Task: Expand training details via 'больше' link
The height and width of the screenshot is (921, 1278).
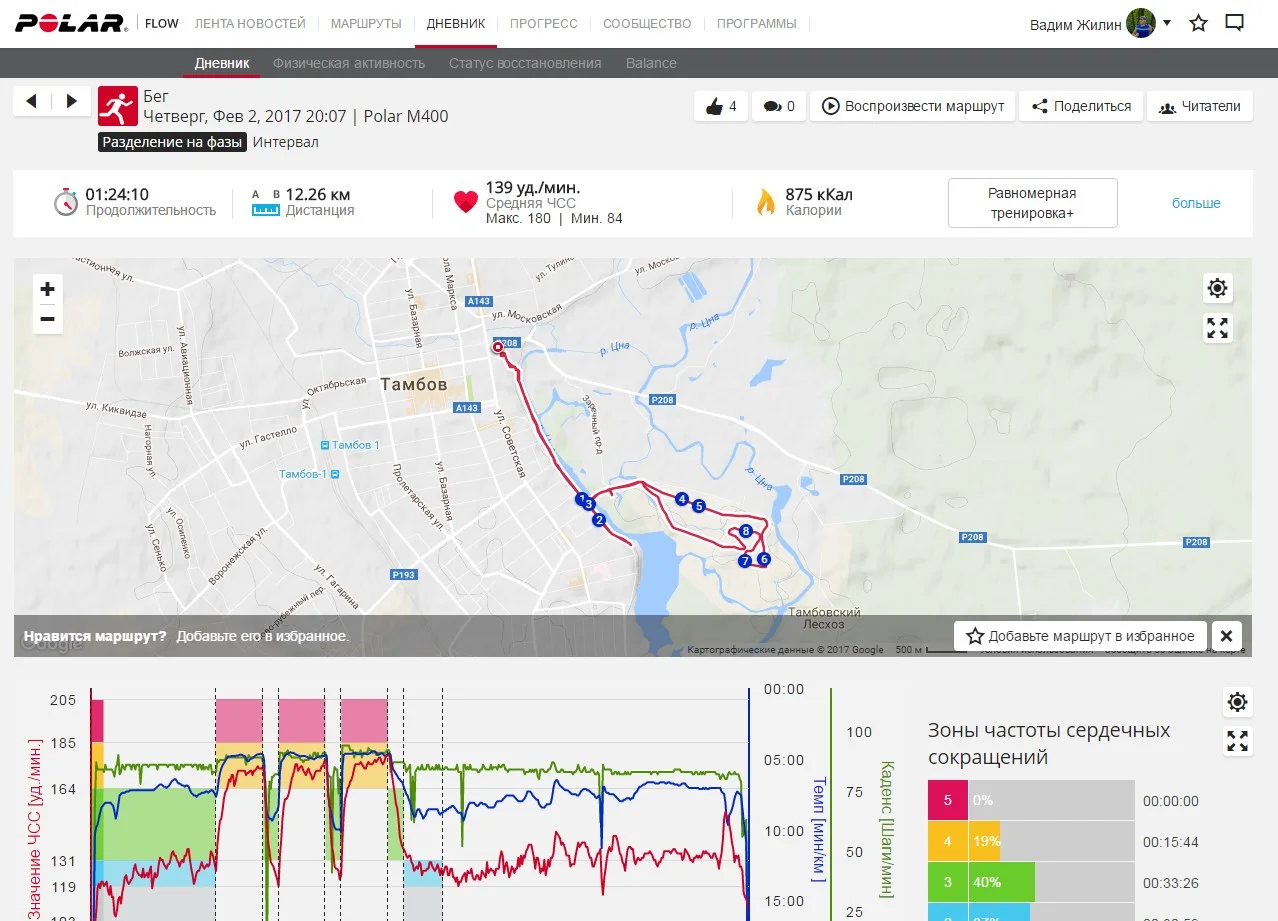Action: tap(1196, 203)
